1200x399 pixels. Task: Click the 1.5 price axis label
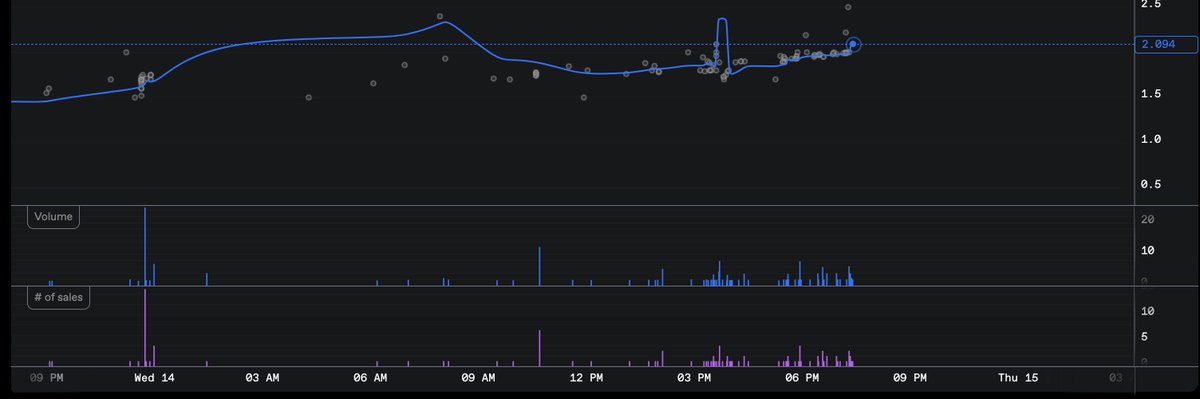pyautogui.click(x=1150, y=94)
